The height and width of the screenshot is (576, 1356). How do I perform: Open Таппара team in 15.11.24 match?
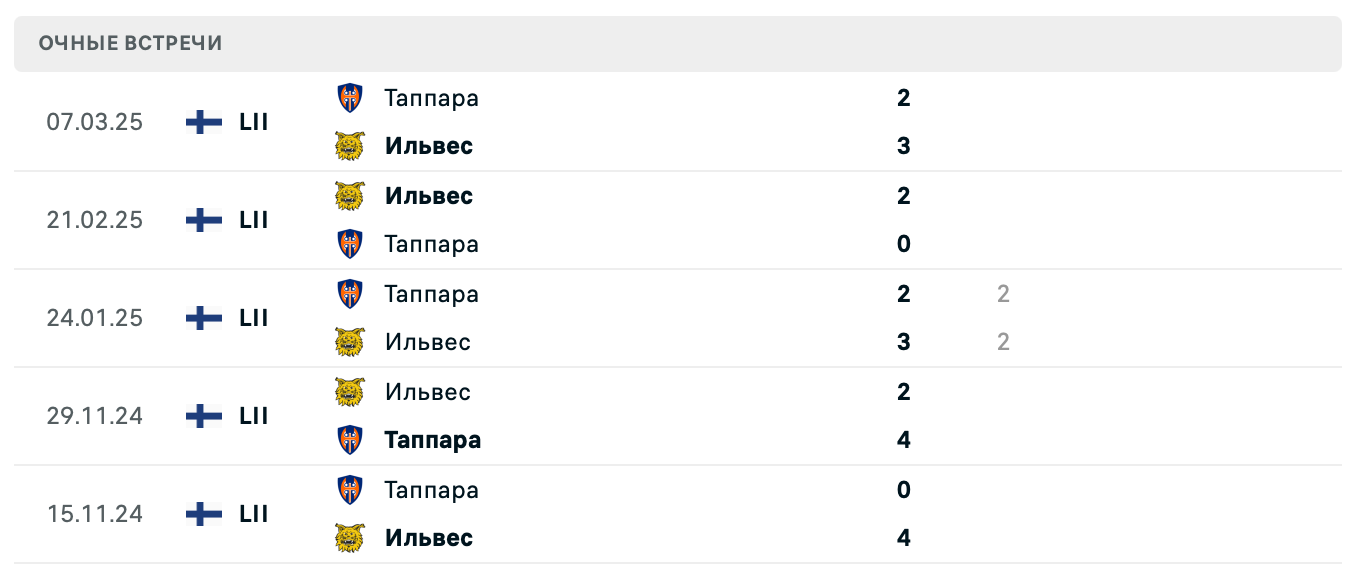(431, 490)
